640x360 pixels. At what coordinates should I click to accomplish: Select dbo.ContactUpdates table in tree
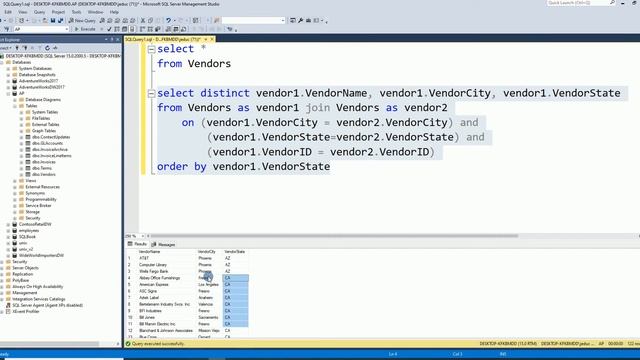point(51,137)
